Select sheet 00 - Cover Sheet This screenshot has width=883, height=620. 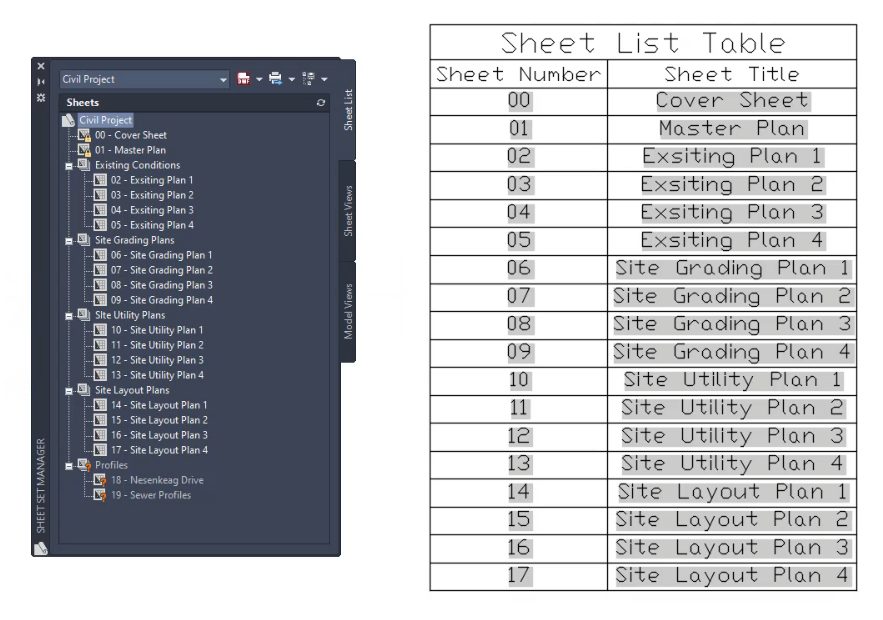point(131,135)
